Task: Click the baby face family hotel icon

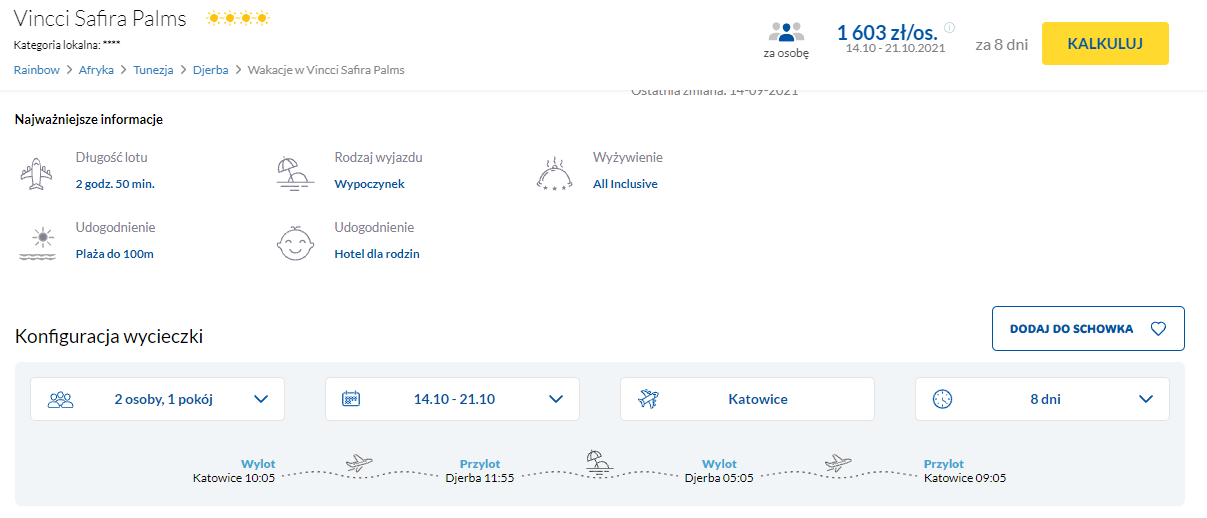Action: click(x=295, y=243)
